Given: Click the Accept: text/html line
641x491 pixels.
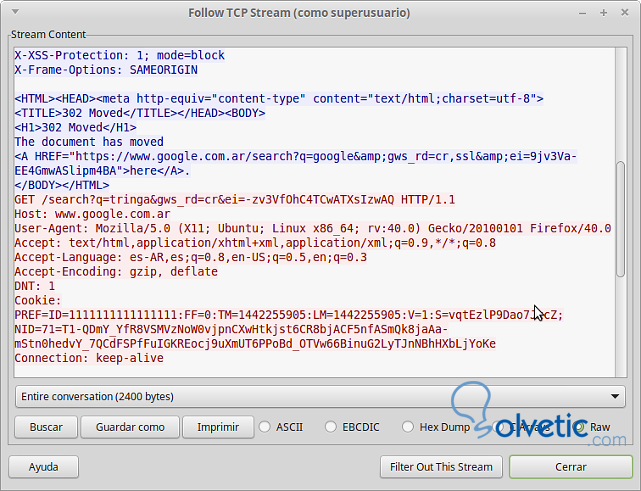Looking at the screenshot, I should [x=255, y=243].
